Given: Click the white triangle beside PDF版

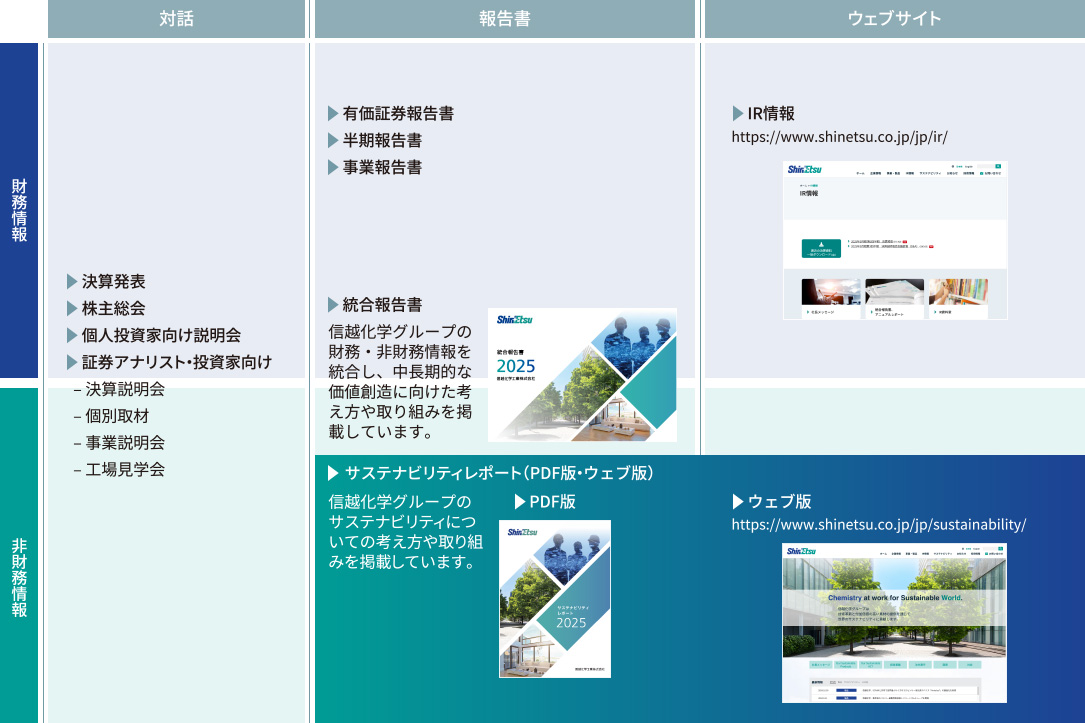Looking at the screenshot, I should coord(520,502).
